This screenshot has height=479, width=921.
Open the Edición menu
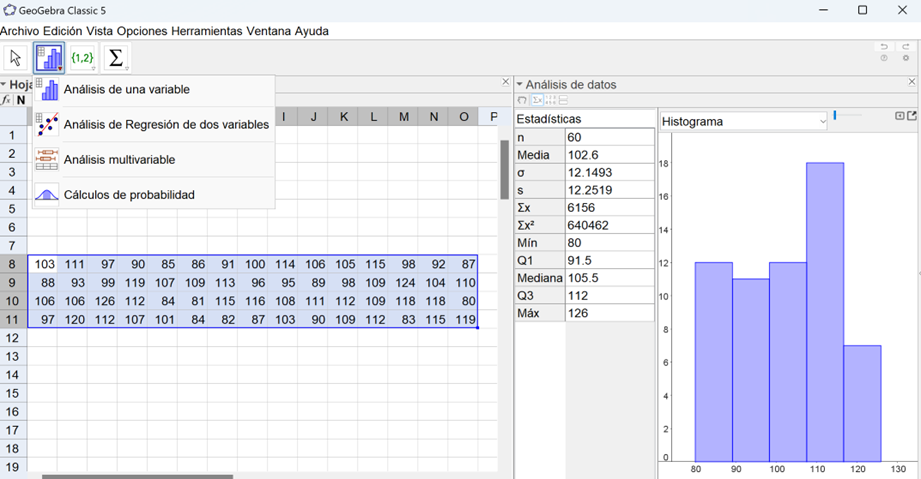63,31
